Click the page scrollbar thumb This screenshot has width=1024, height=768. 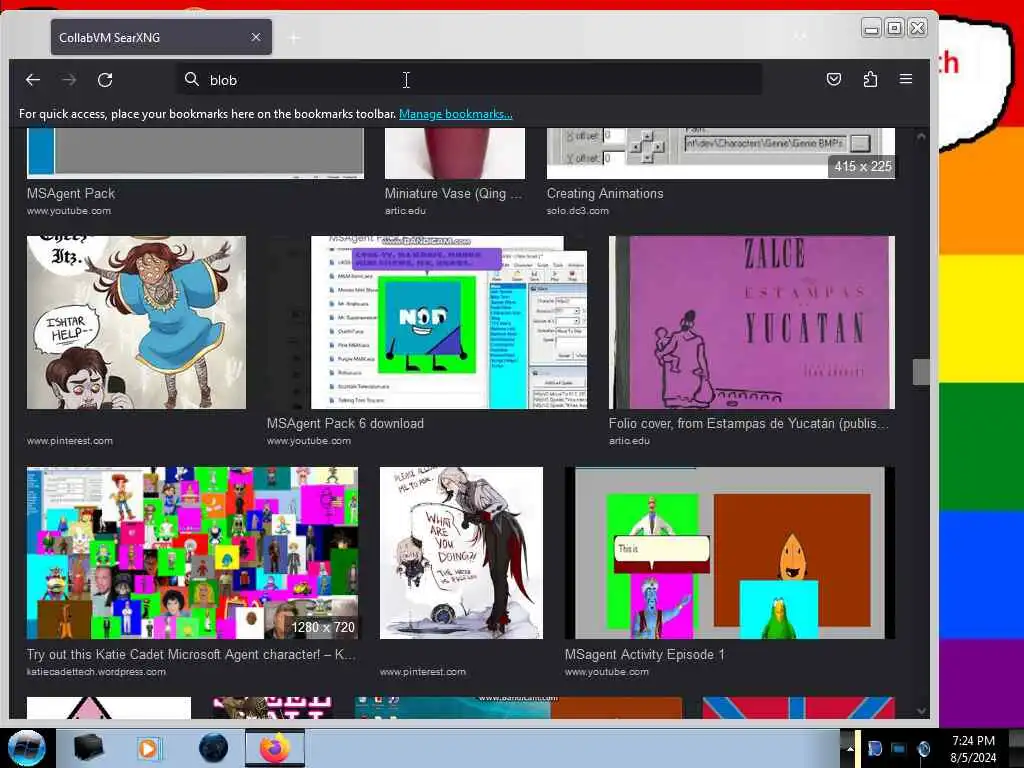(x=921, y=372)
